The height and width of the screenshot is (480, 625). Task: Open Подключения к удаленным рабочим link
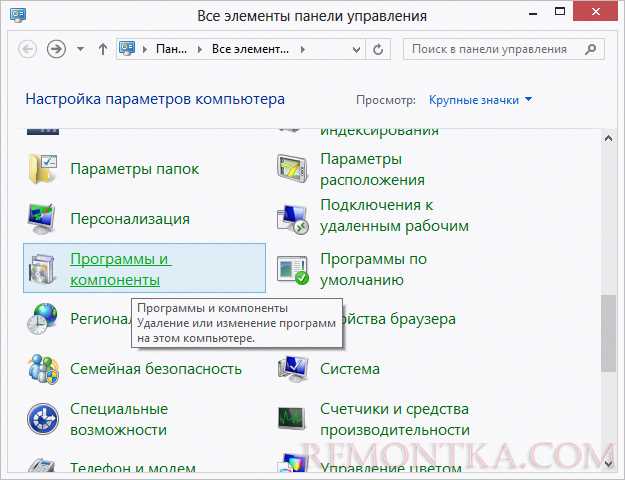point(395,215)
